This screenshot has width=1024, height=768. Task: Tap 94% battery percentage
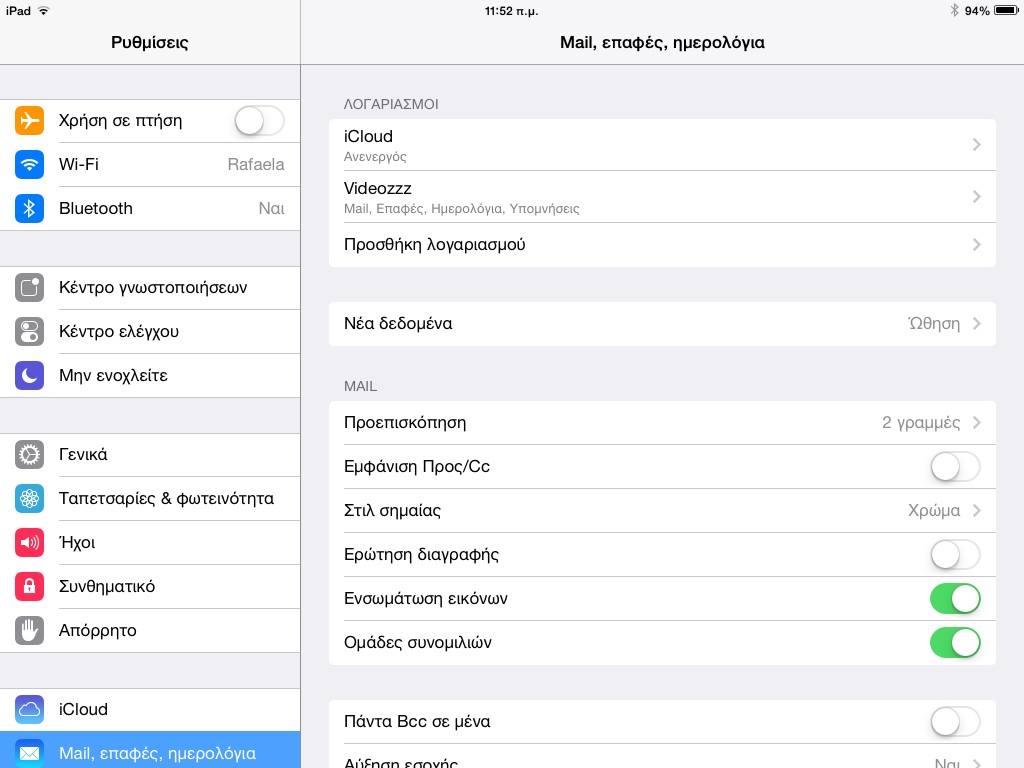pyautogui.click(x=977, y=11)
